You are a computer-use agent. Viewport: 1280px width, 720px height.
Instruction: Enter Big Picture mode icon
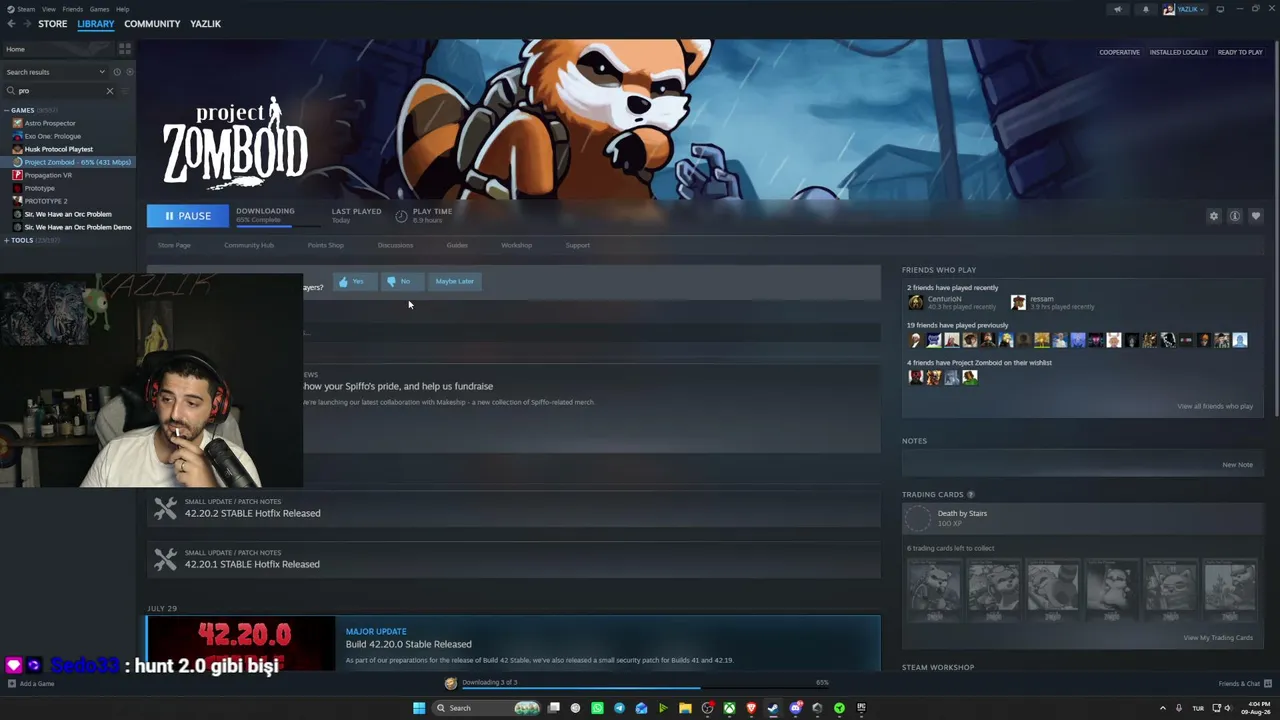(1219, 9)
